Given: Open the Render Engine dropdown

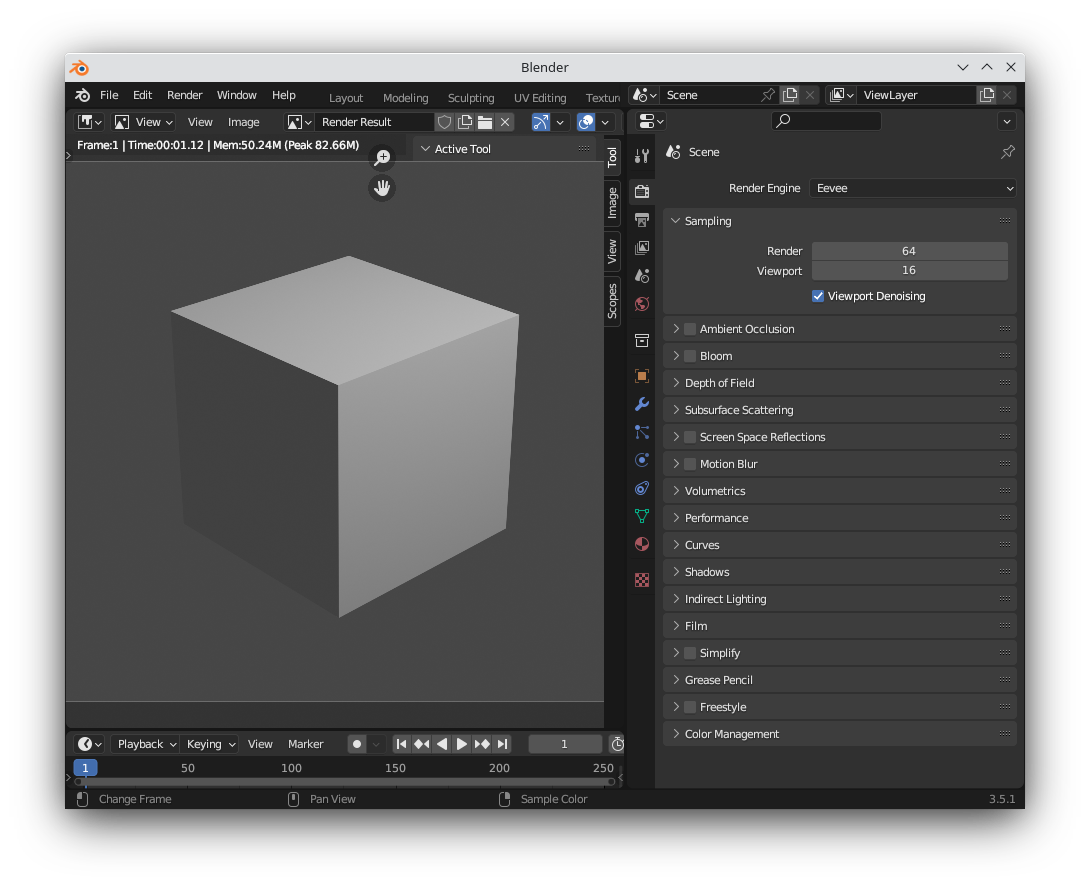Looking at the screenshot, I should pyautogui.click(x=912, y=187).
